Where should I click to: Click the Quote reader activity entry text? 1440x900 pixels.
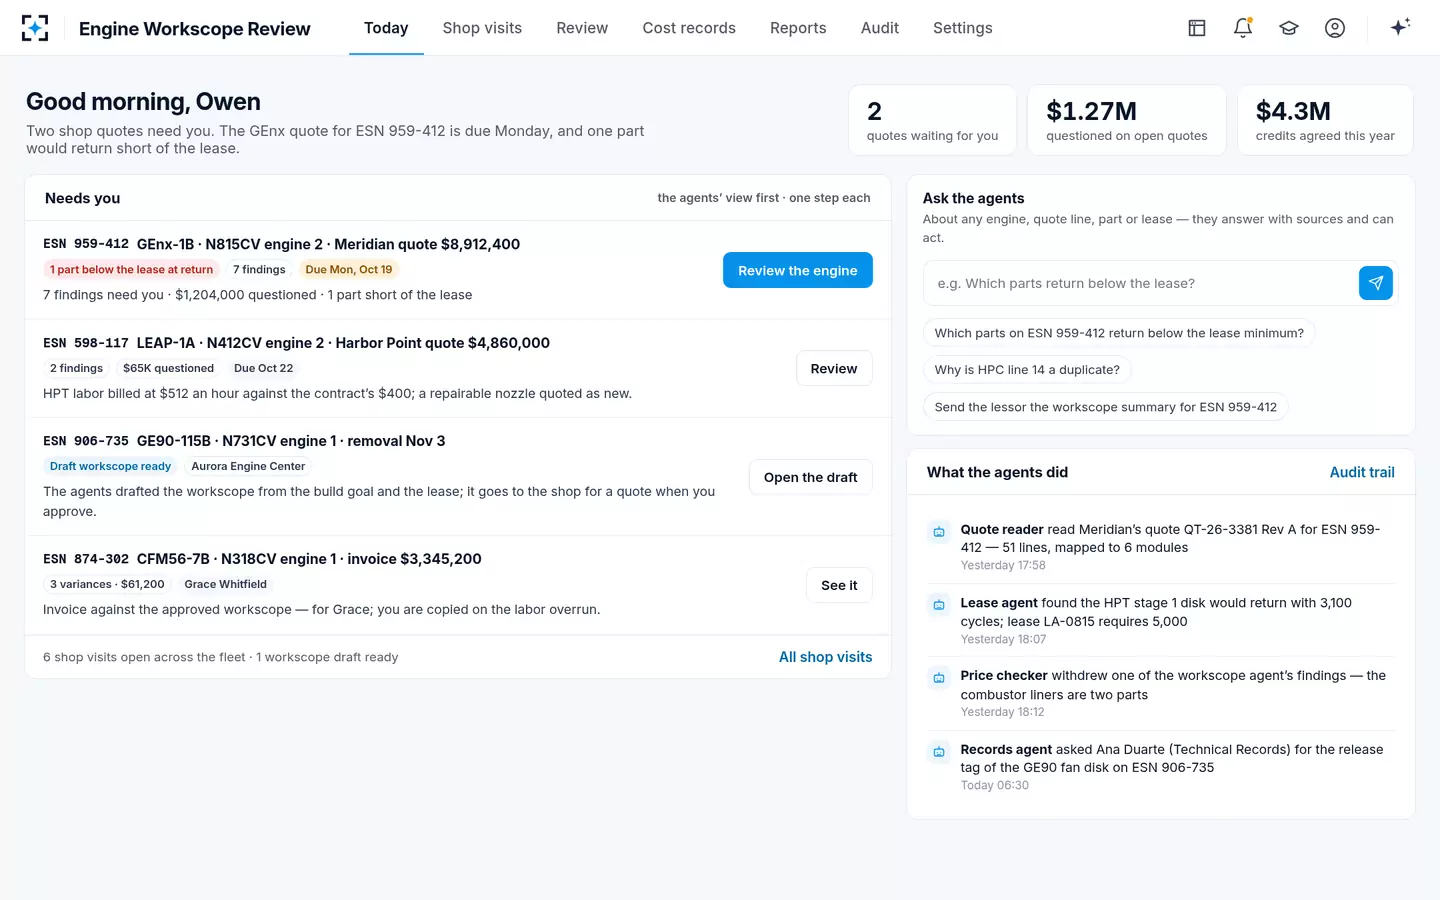click(1170, 538)
